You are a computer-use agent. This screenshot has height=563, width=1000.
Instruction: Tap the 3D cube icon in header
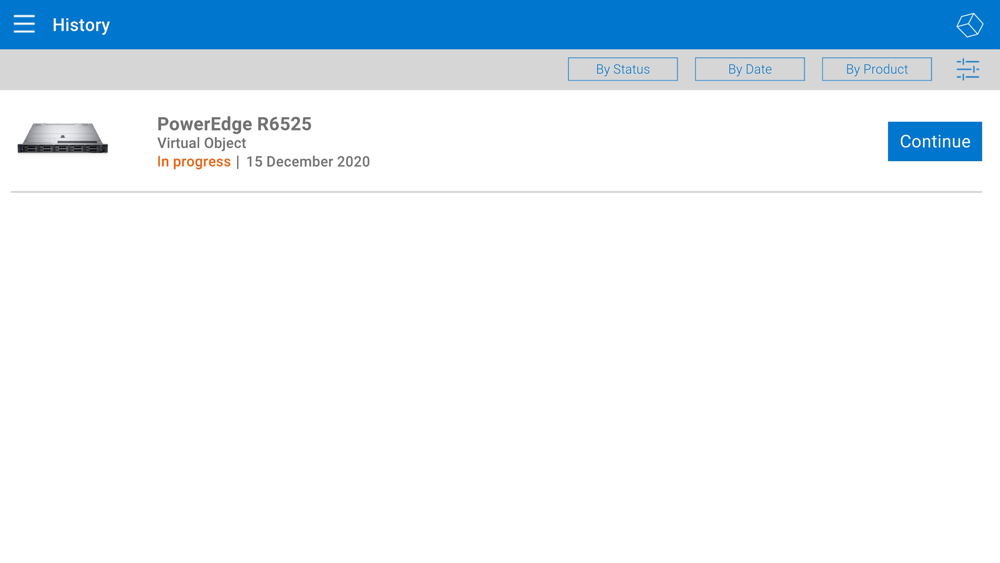(x=969, y=25)
